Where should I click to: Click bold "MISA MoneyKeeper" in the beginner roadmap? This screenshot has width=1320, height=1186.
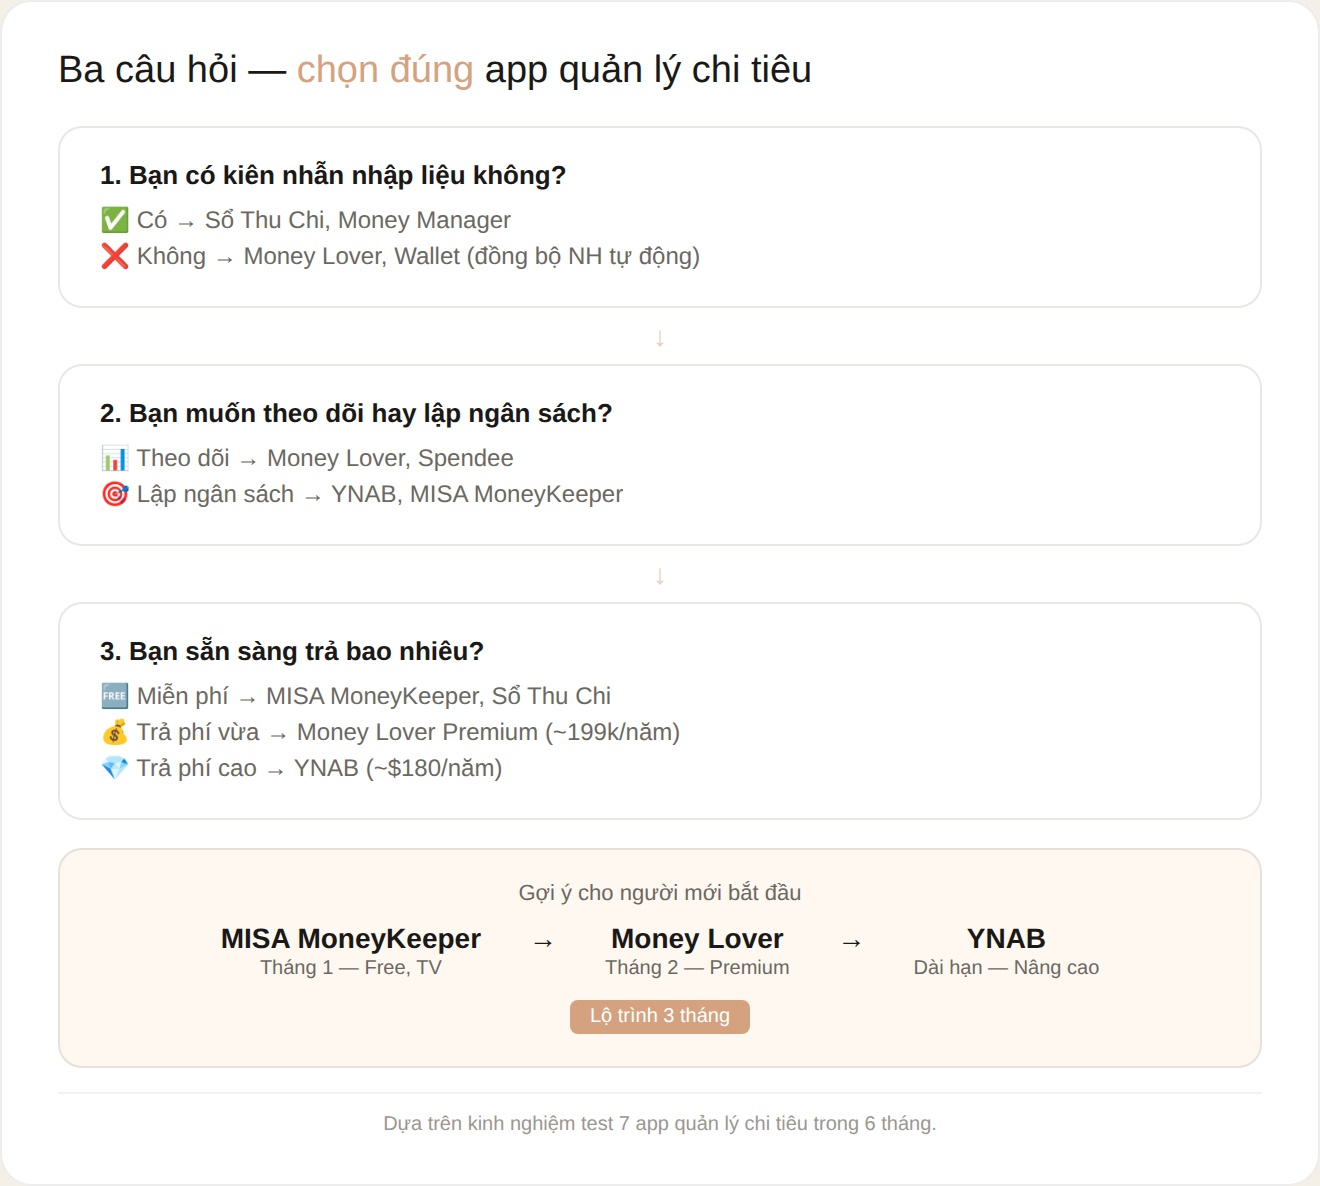(x=351, y=939)
